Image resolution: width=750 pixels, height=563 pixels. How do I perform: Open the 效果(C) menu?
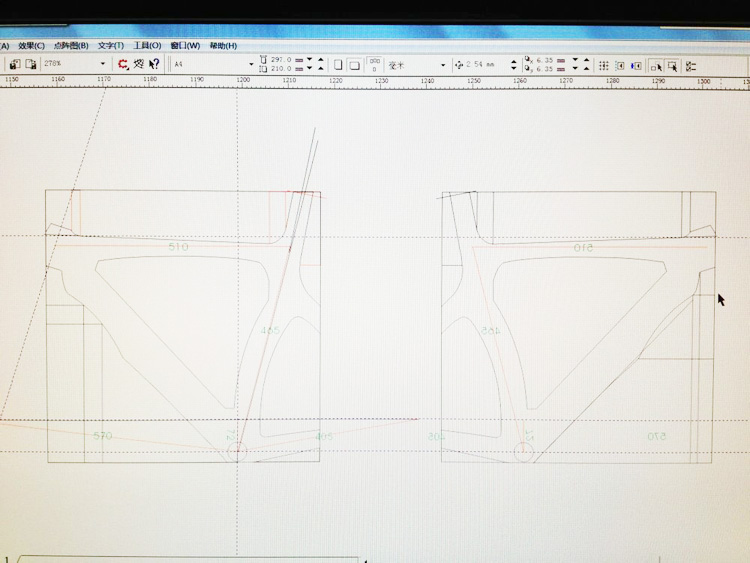32,45
